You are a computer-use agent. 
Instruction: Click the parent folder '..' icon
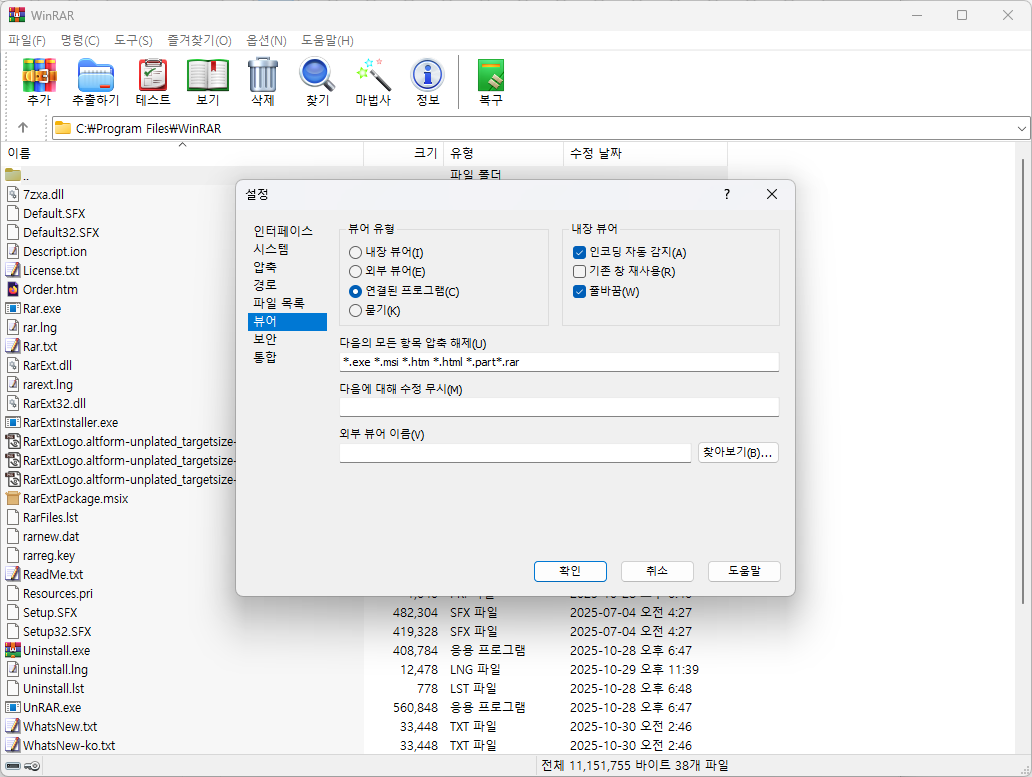(13, 175)
